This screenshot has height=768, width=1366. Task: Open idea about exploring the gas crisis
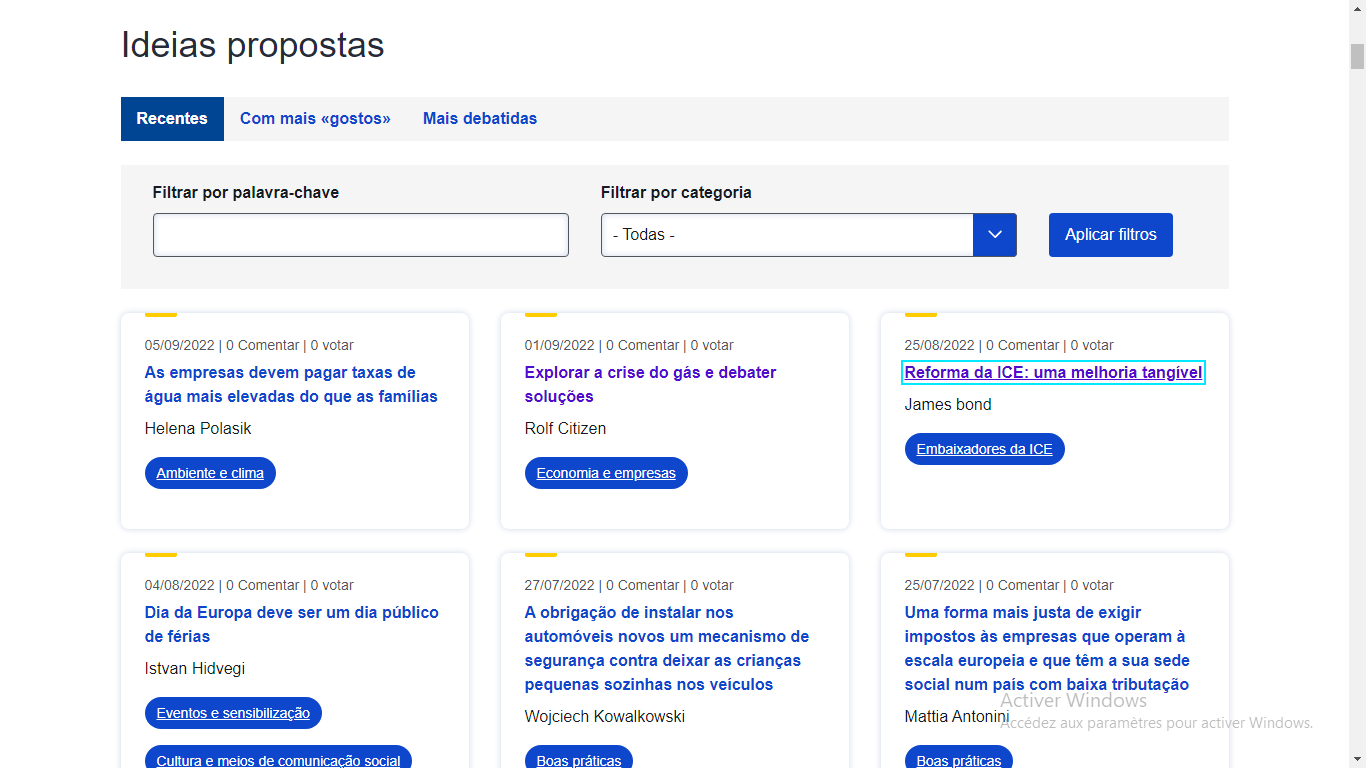pos(650,385)
